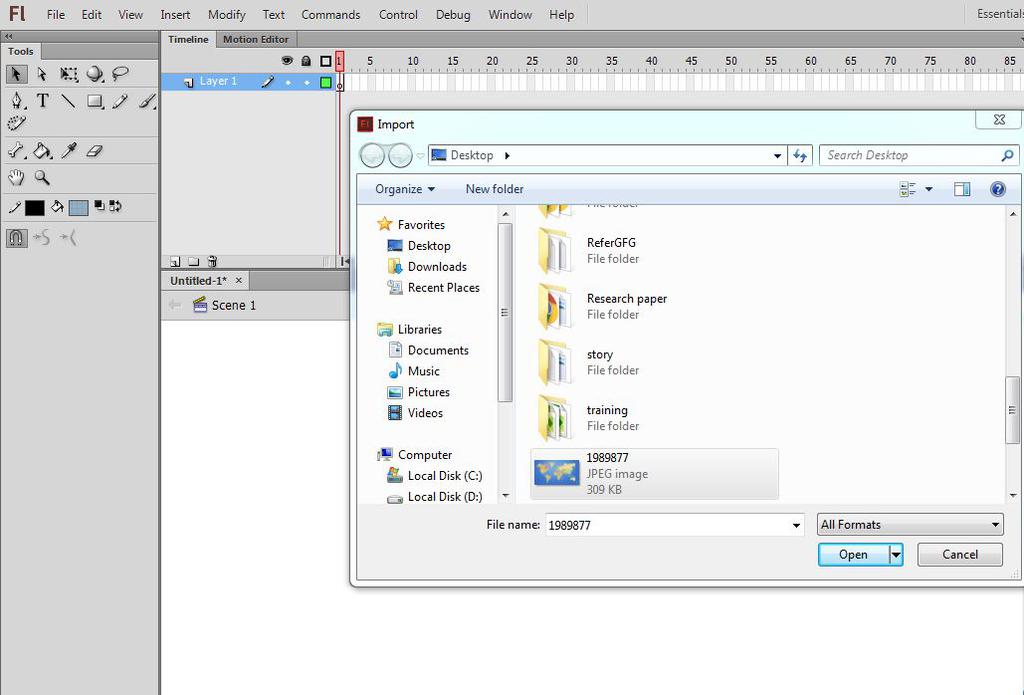Viewport: 1024px width, 695px height.
Task: Pick the Paint Bucket tool
Action: [x=42, y=151]
